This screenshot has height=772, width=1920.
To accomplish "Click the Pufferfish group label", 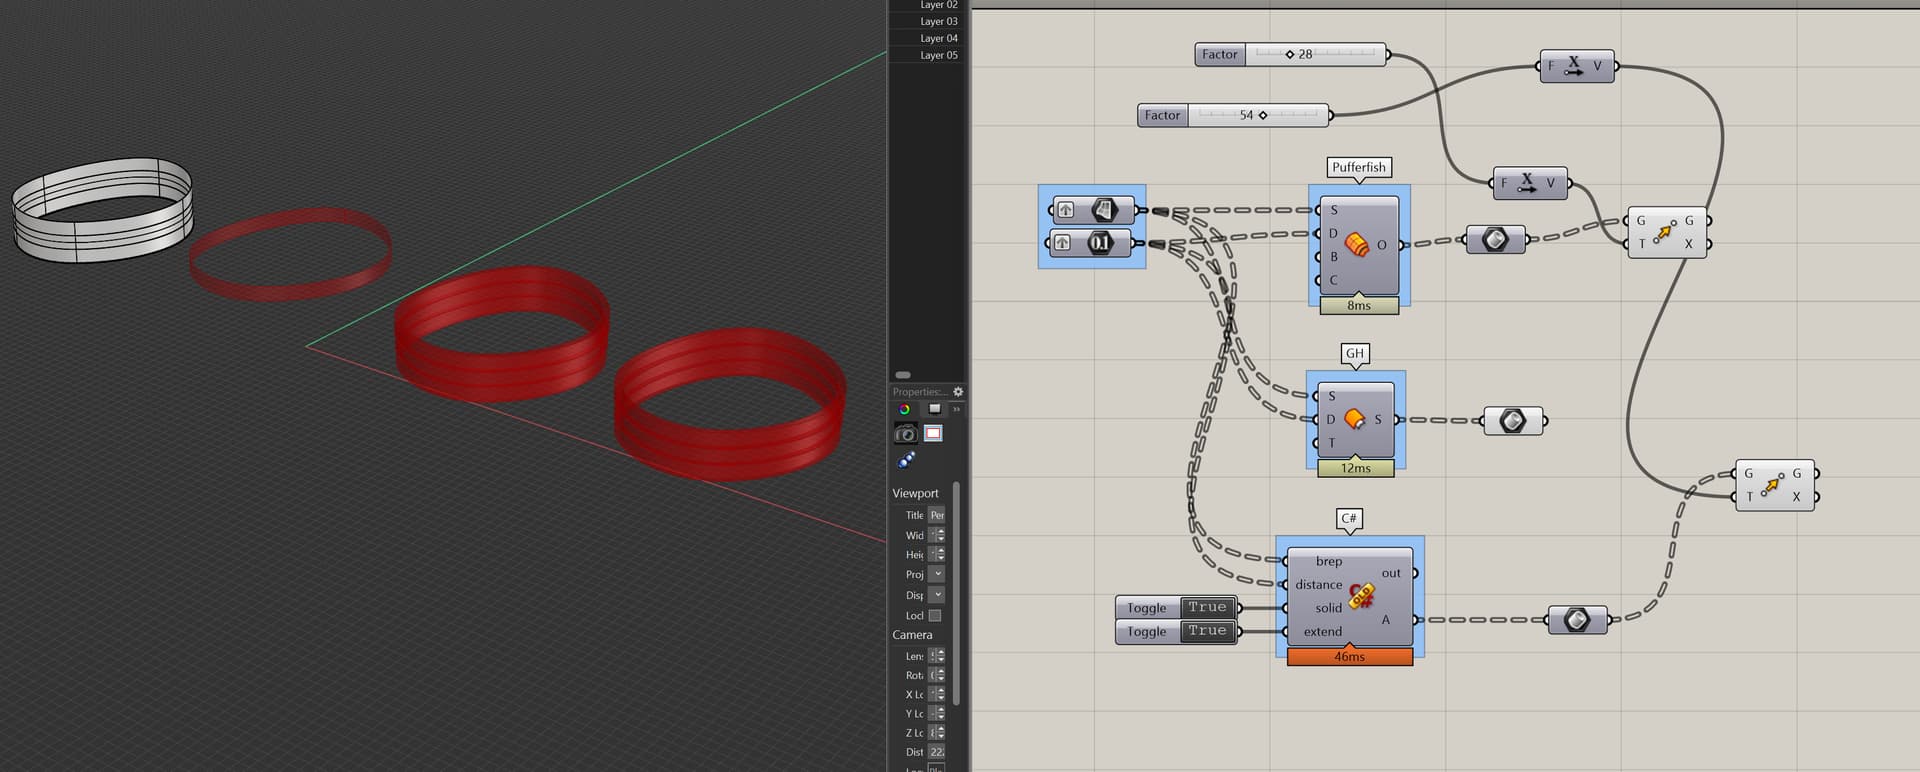I will tap(1359, 167).
